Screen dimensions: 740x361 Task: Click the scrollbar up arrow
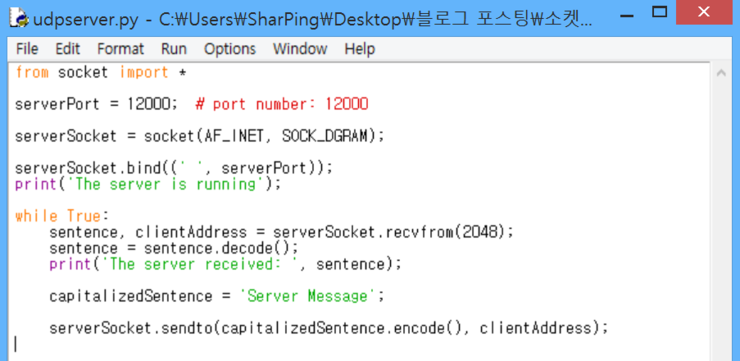pyautogui.click(x=721, y=73)
